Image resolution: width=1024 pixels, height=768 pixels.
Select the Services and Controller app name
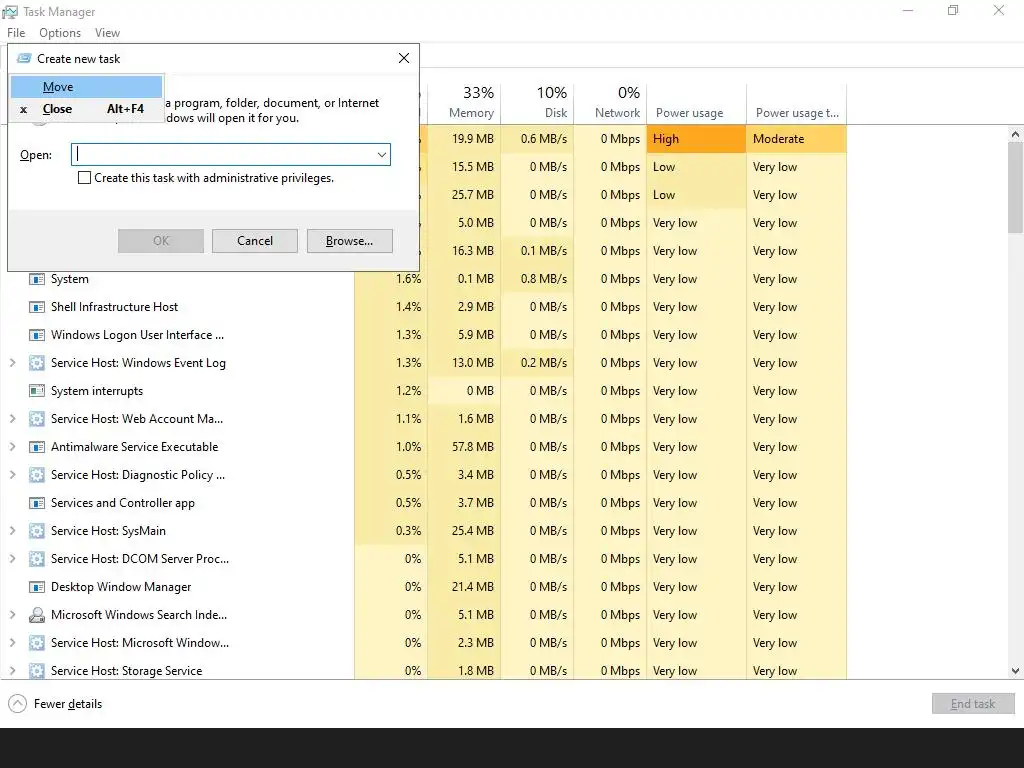pos(123,504)
